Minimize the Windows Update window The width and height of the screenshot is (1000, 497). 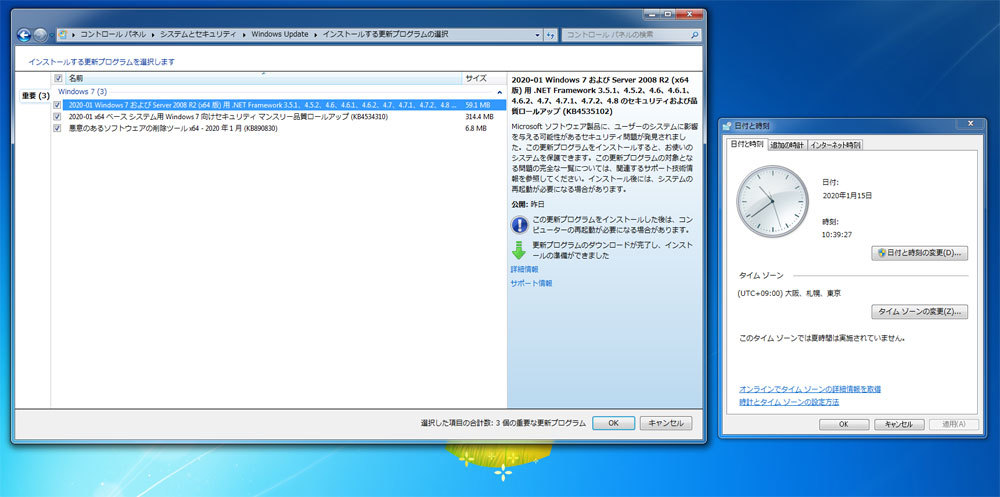pyautogui.click(x=652, y=14)
